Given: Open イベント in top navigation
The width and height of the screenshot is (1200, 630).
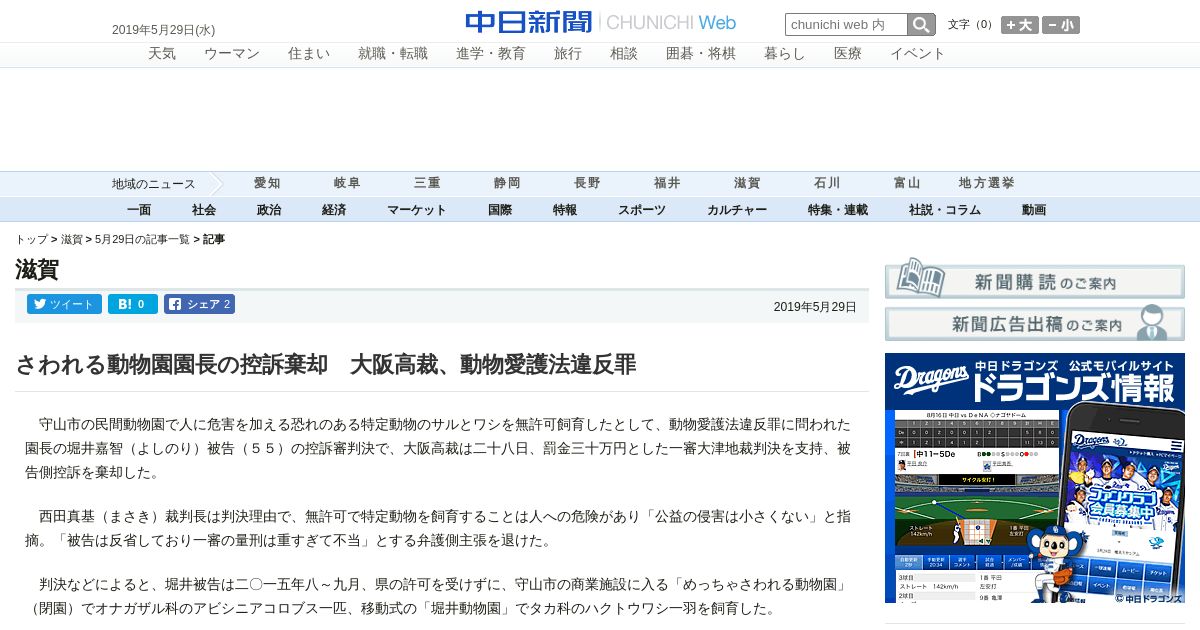Looking at the screenshot, I should pos(918,54).
